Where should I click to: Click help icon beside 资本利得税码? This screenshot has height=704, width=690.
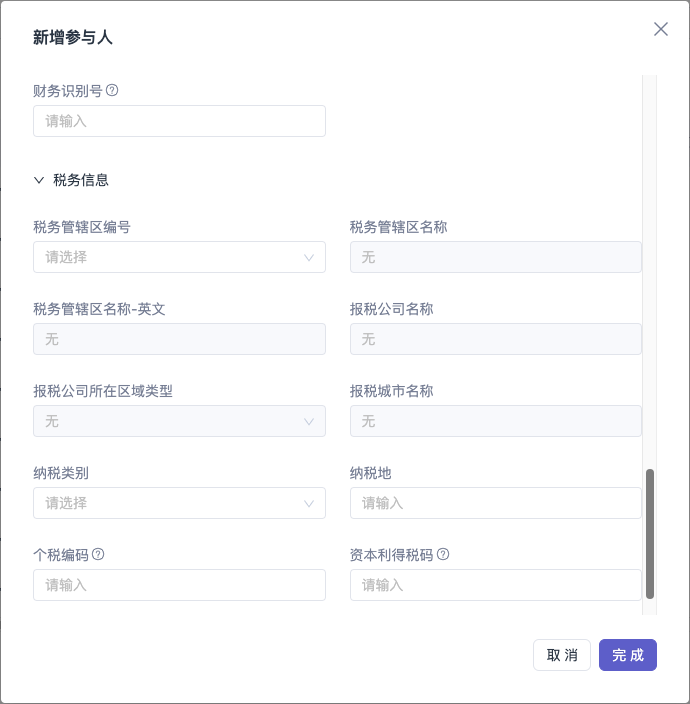[443, 554]
